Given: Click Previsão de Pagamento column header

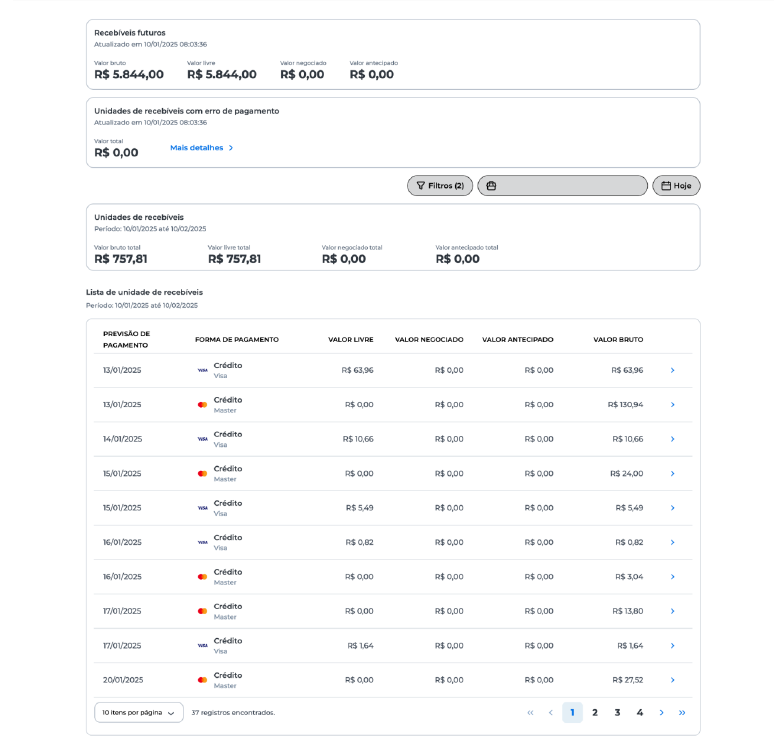Looking at the screenshot, I should coord(127,340).
